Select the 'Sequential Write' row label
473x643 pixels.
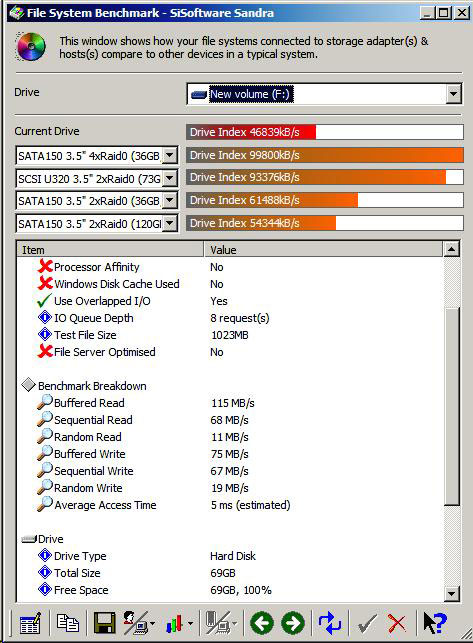[x=94, y=471]
